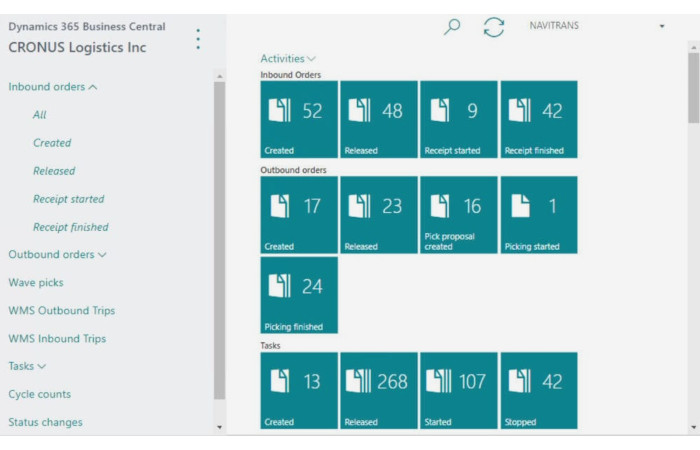Expand the Tasks menu group
The image size is (700, 450).
(27, 366)
